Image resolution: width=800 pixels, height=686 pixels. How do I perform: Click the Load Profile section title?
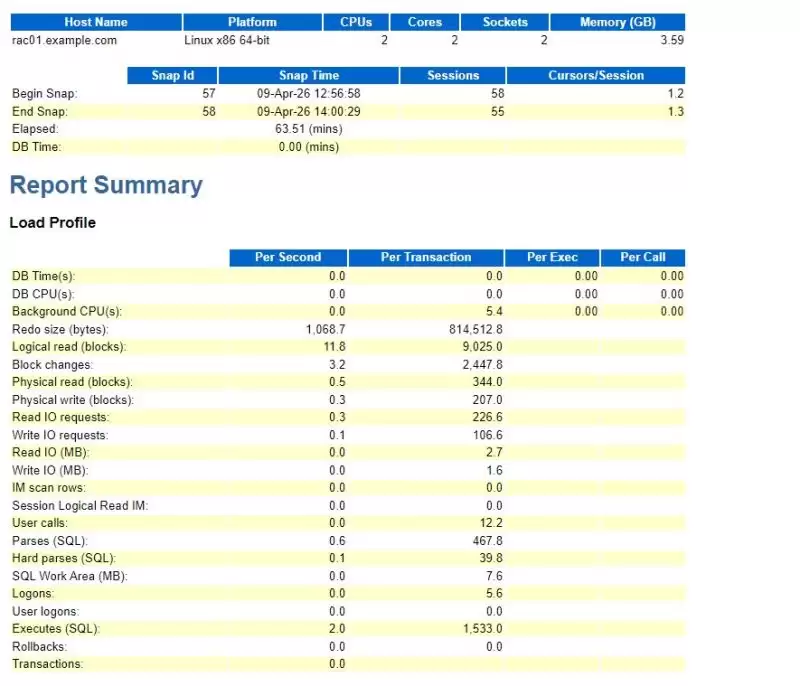point(53,223)
